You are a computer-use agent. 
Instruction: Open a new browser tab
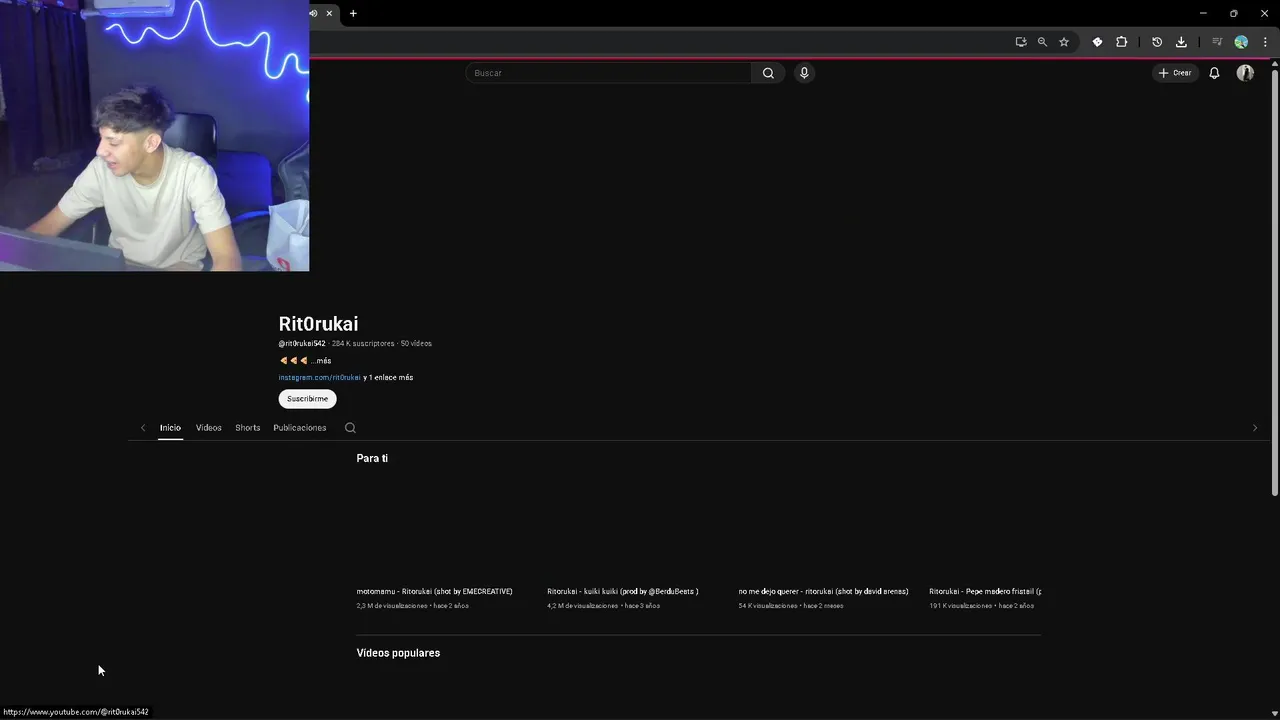tap(353, 13)
